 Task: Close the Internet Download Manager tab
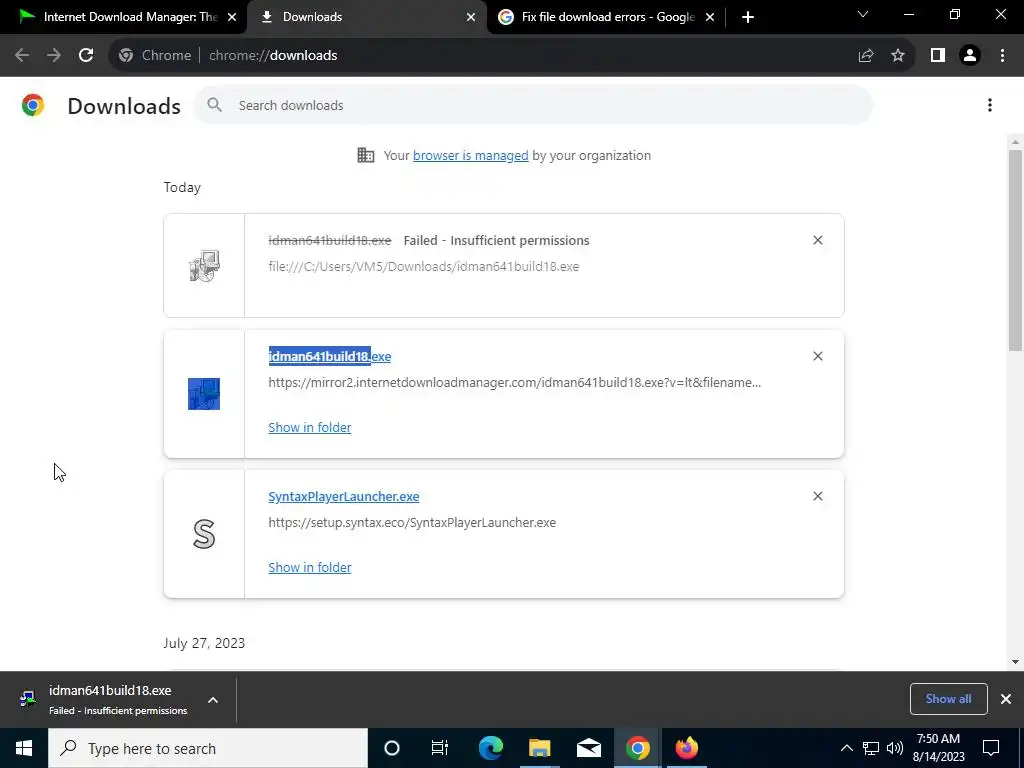tap(232, 17)
